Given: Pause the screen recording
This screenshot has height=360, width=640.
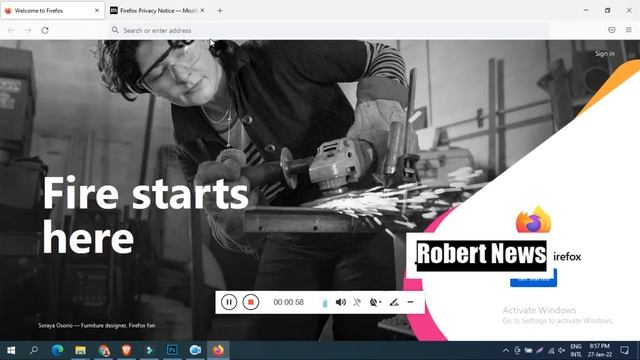Looking at the screenshot, I should (229, 302).
